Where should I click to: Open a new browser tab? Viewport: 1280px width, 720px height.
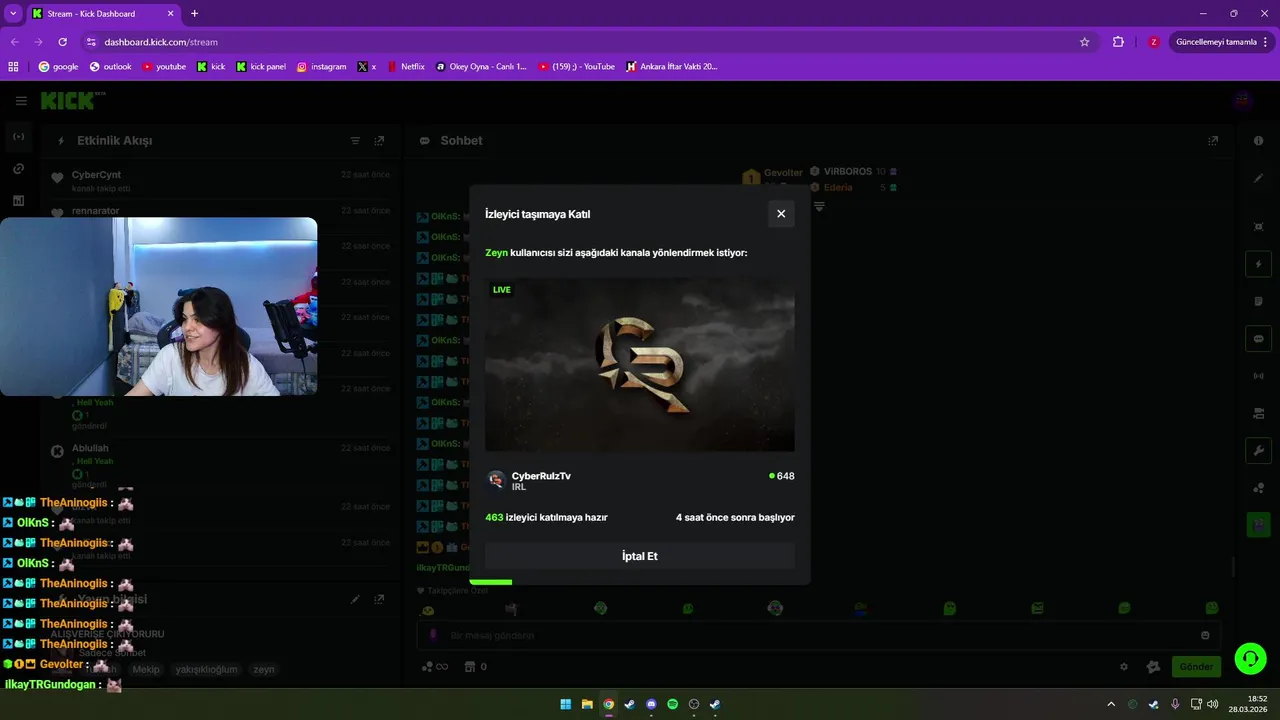(x=194, y=14)
